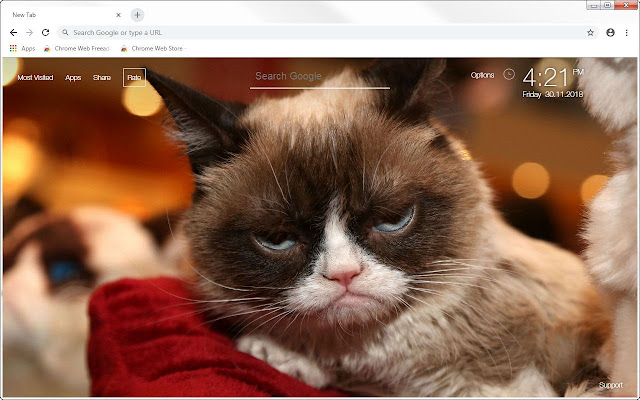Open the Apps bookmark shortcut
Viewport: 640px width, 400px height.
(x=22, y=49)
